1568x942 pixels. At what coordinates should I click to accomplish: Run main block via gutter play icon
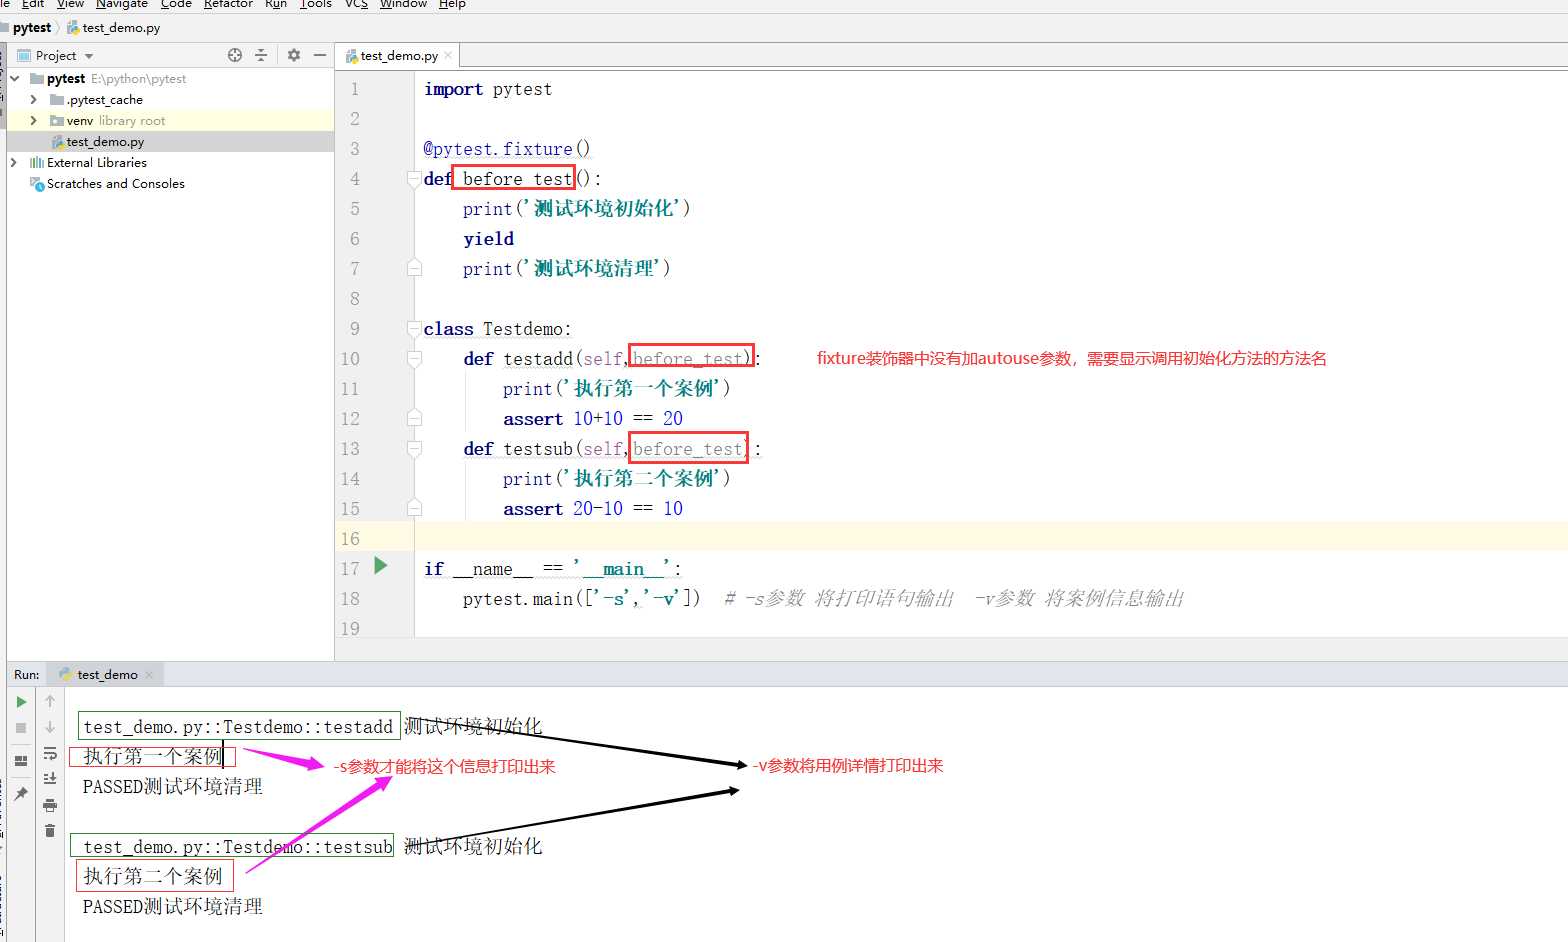tap(381, 566)
